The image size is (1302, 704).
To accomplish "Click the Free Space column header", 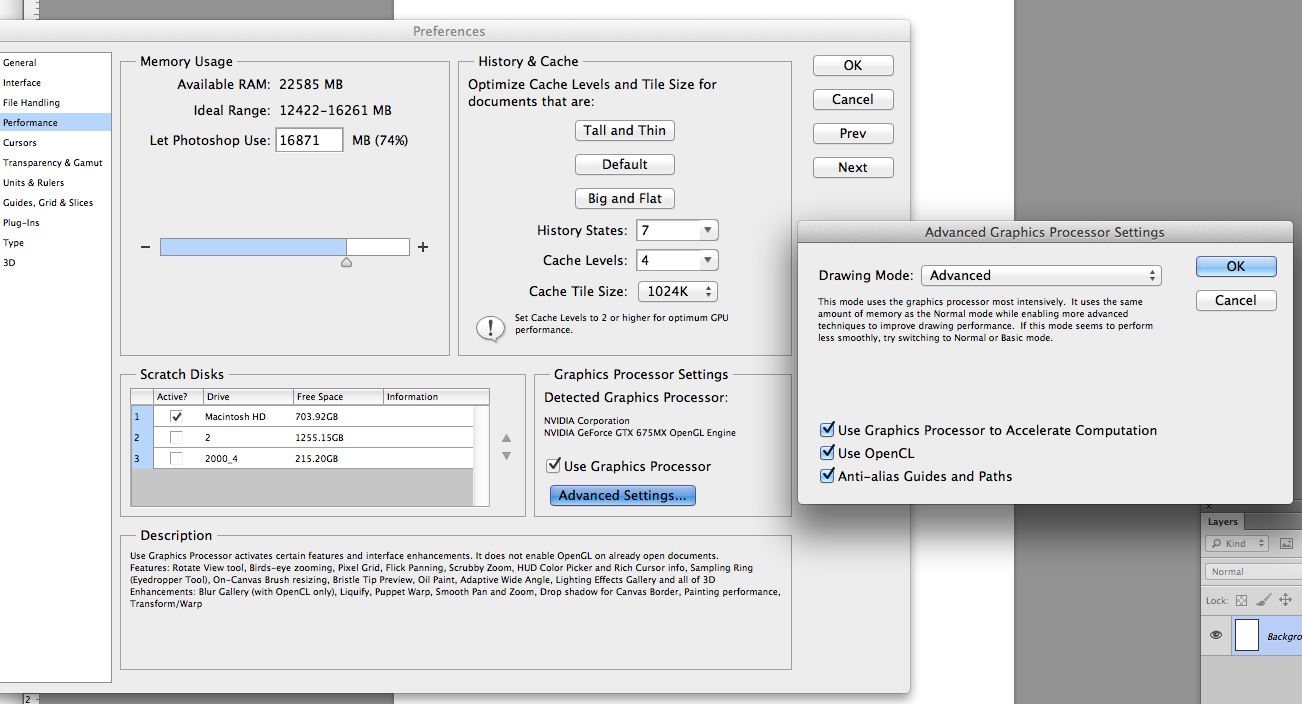I will pyautogui.click(x=338, y=397).
